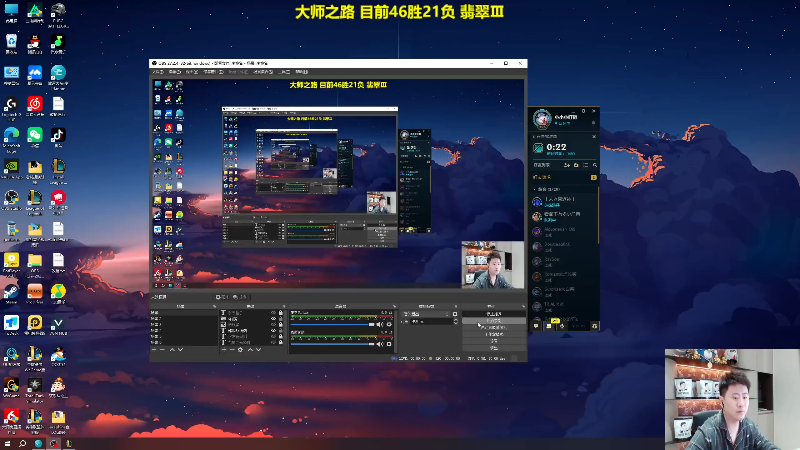Viewport: 800px width, 450px height.
Task: Open chat bubble icon at League panel bottom
Action: [x=536, y=326]
